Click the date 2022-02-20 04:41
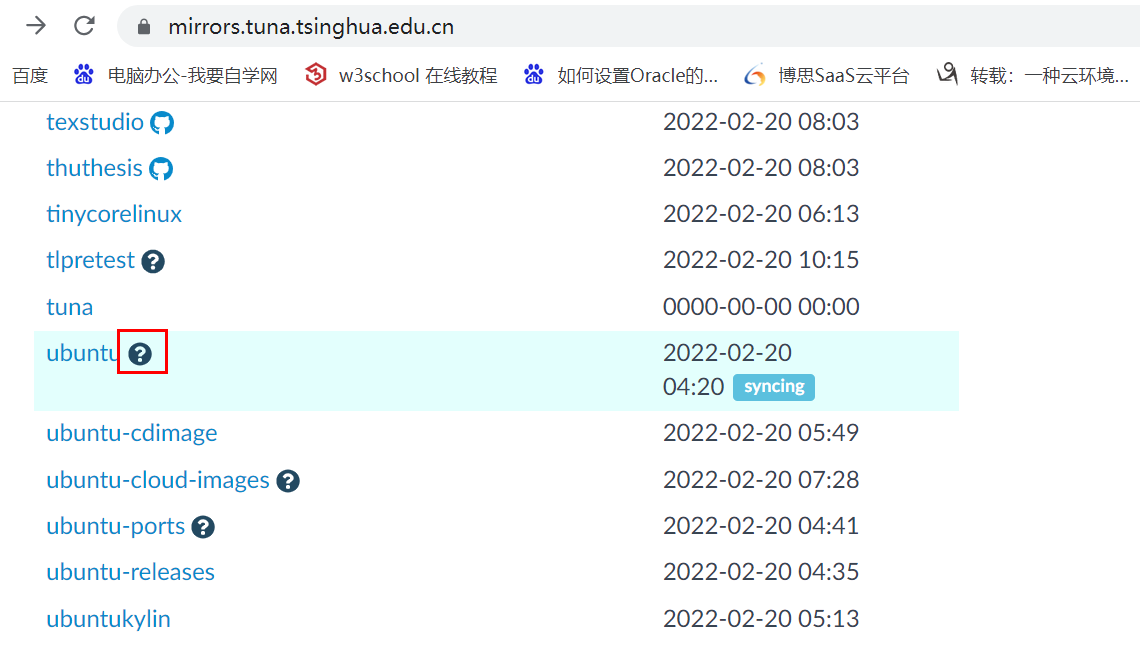The image size is (1140, 650). (x=761, y=526)
